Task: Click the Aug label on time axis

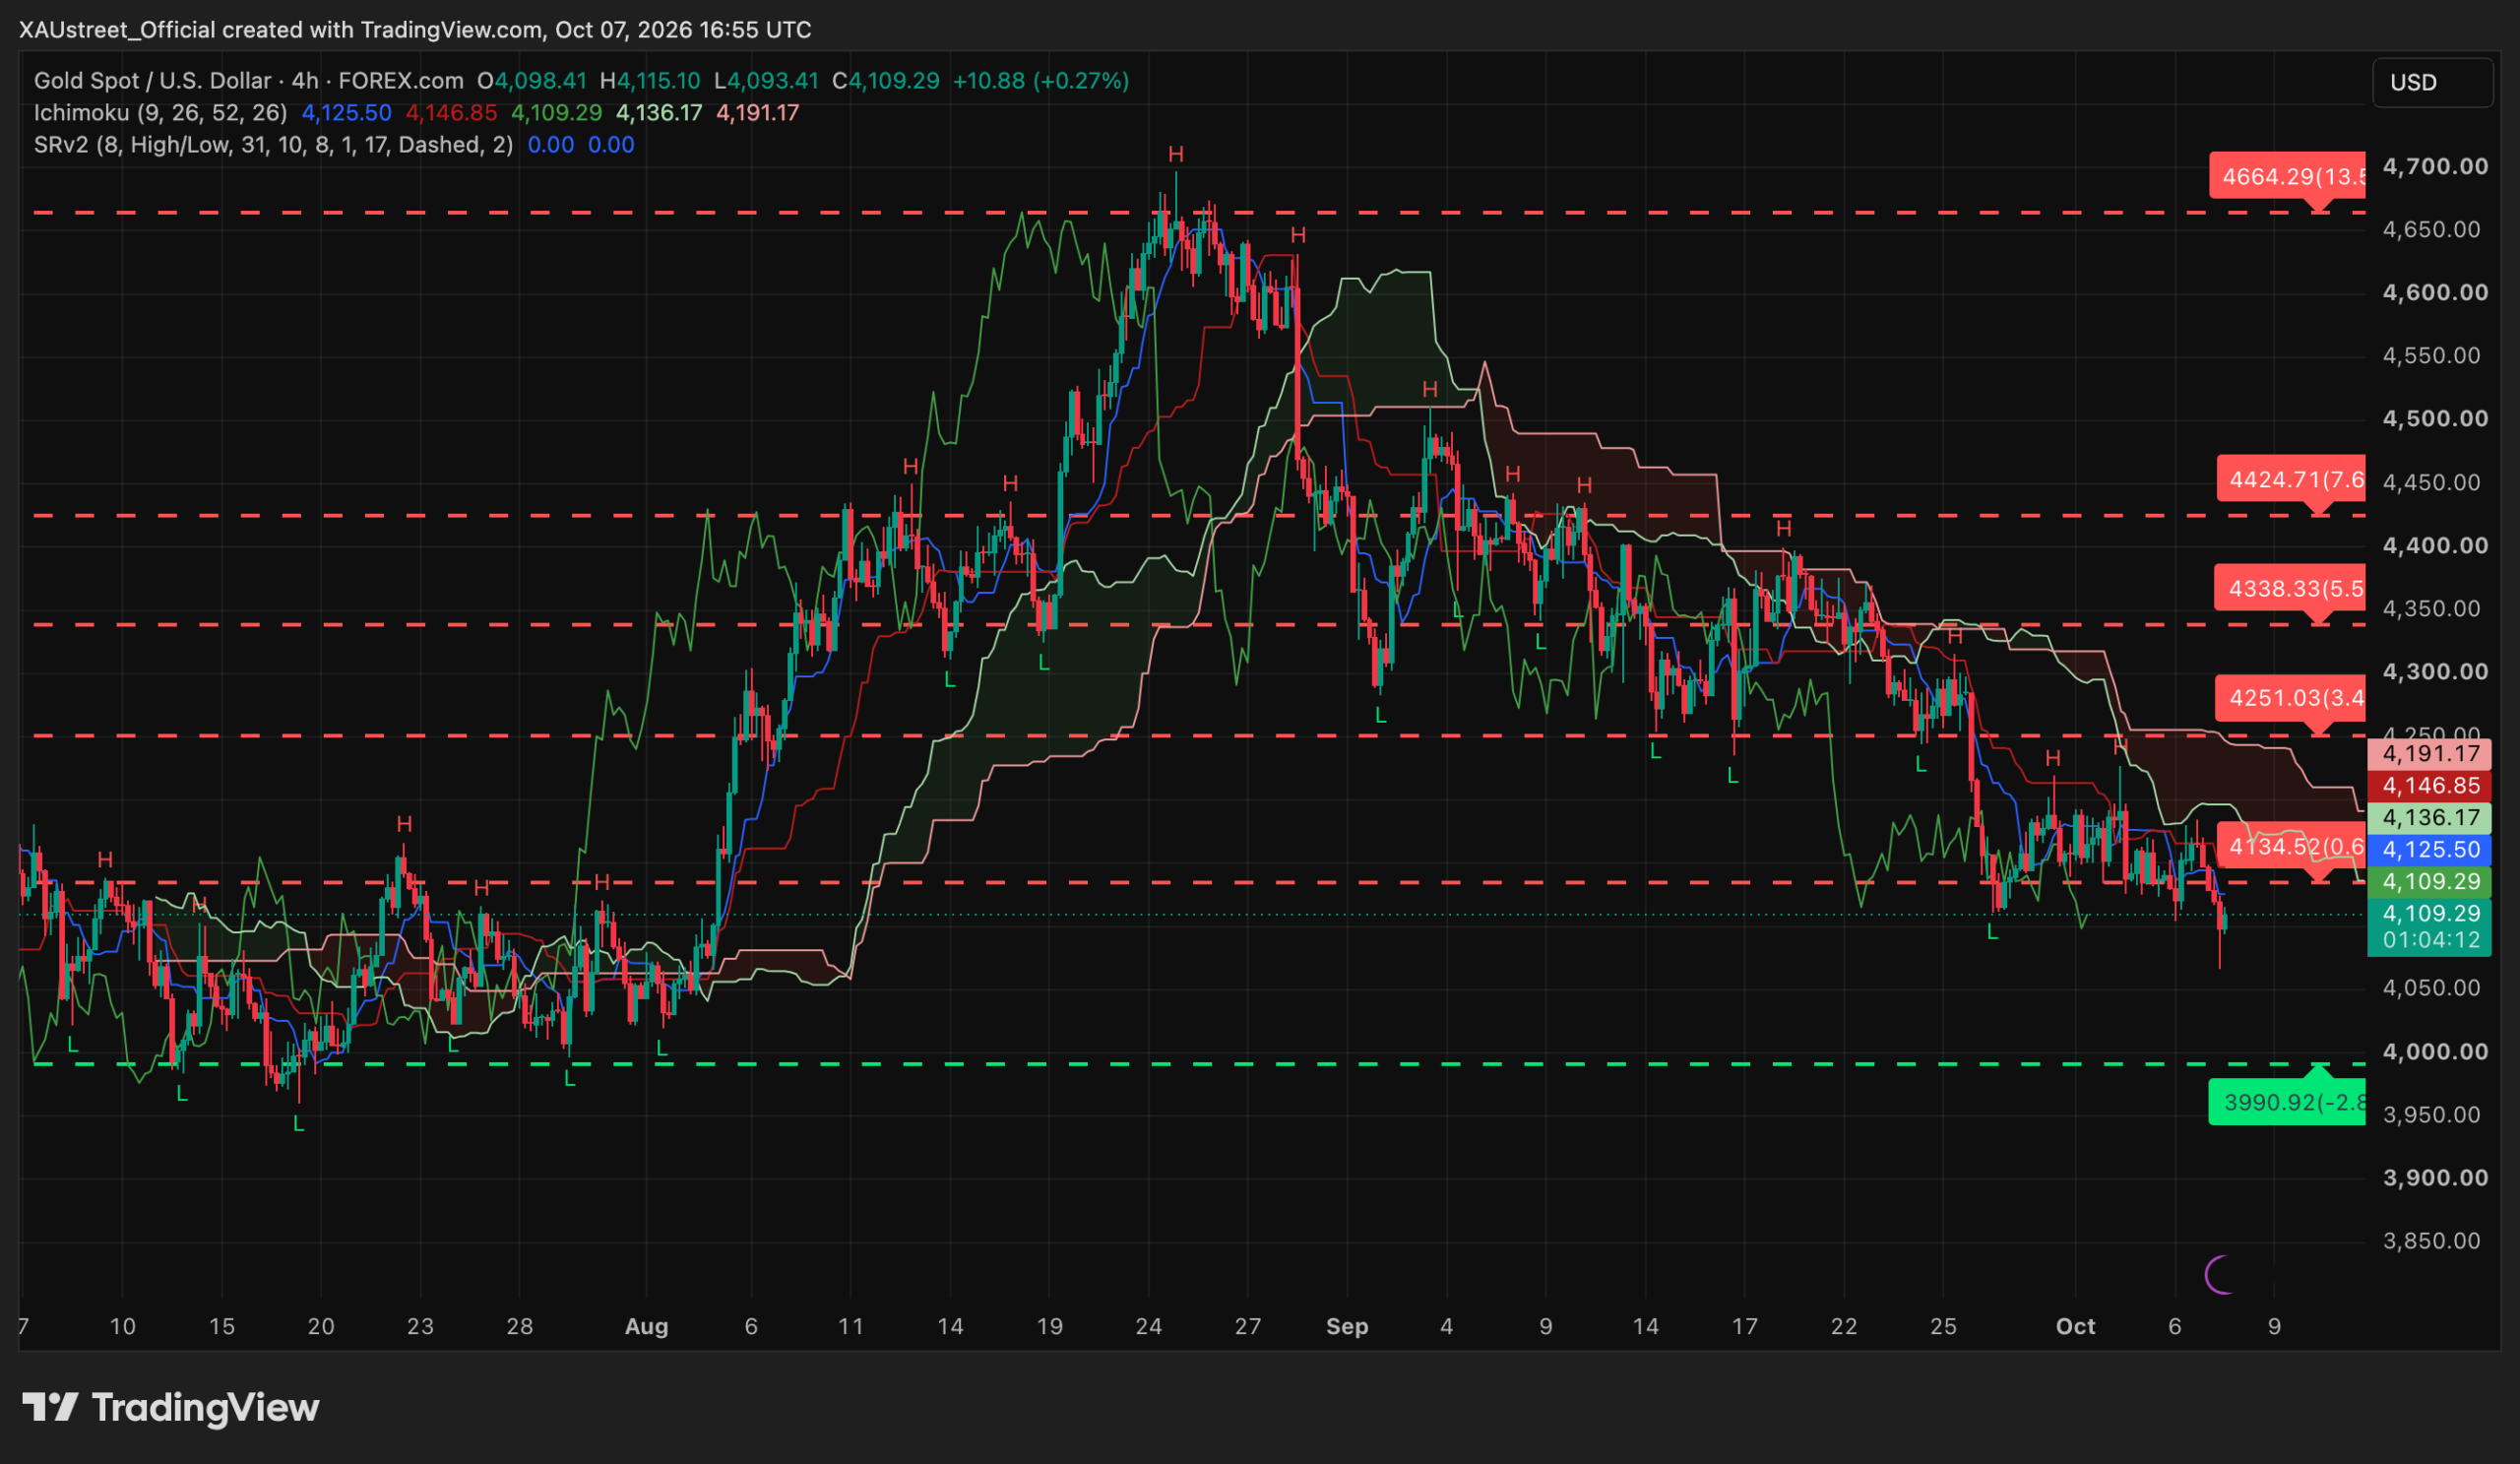Action: (646, 1327)
